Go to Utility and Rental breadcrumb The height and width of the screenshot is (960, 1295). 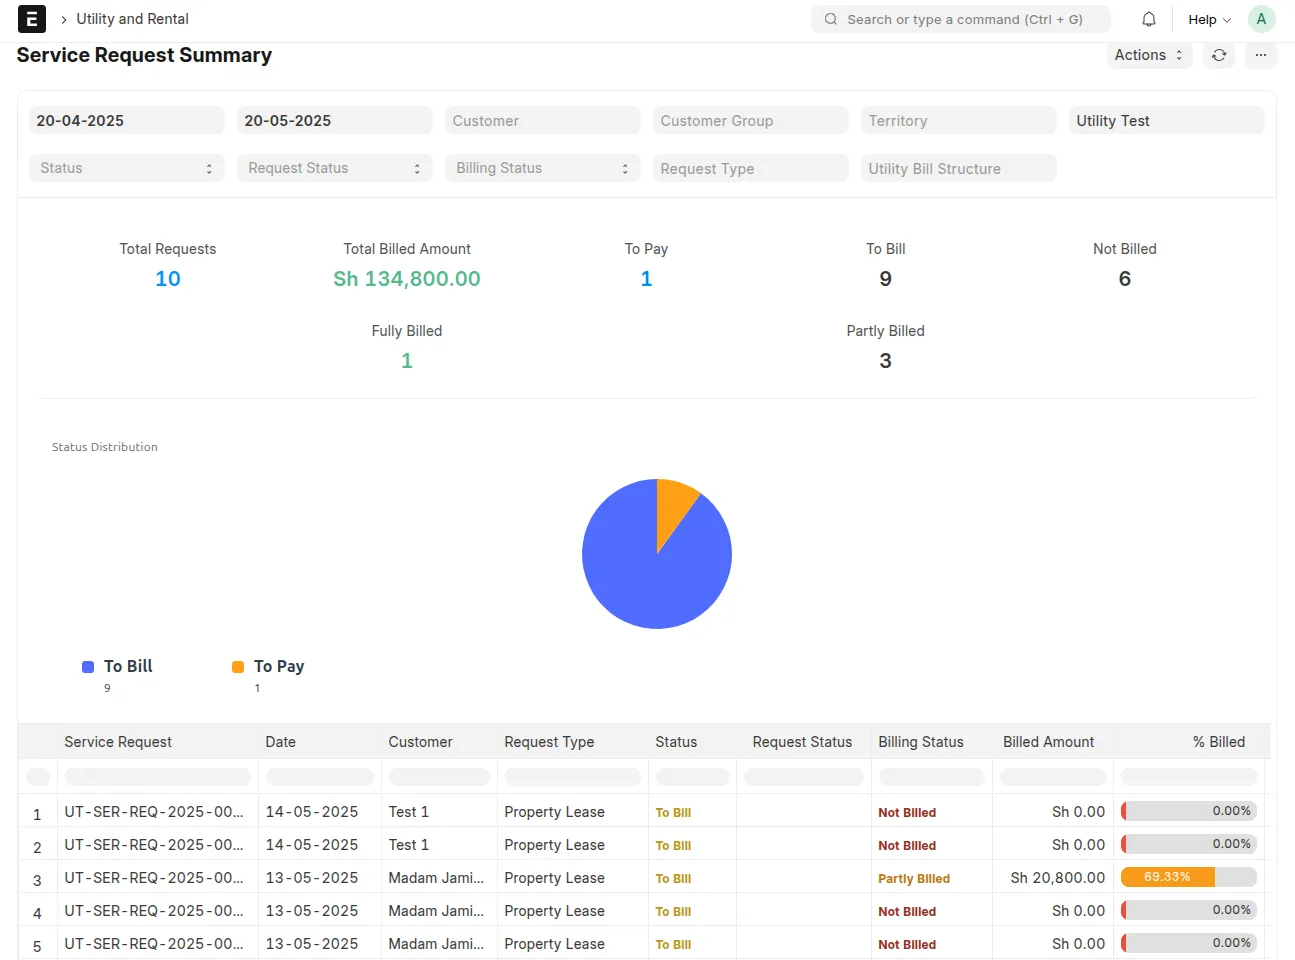tap(132, 19)
